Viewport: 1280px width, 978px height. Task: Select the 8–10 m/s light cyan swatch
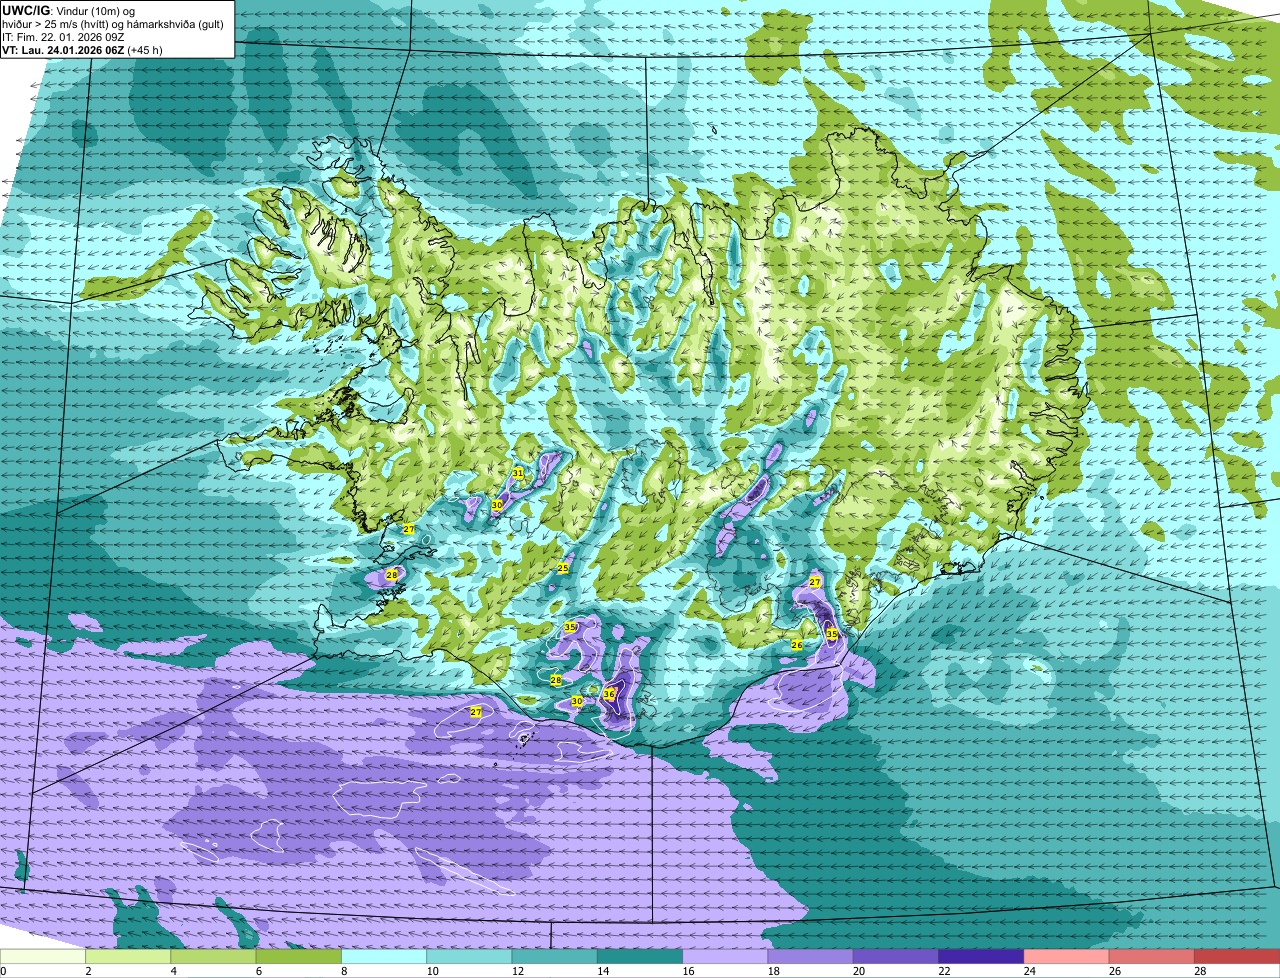point(384,956)
